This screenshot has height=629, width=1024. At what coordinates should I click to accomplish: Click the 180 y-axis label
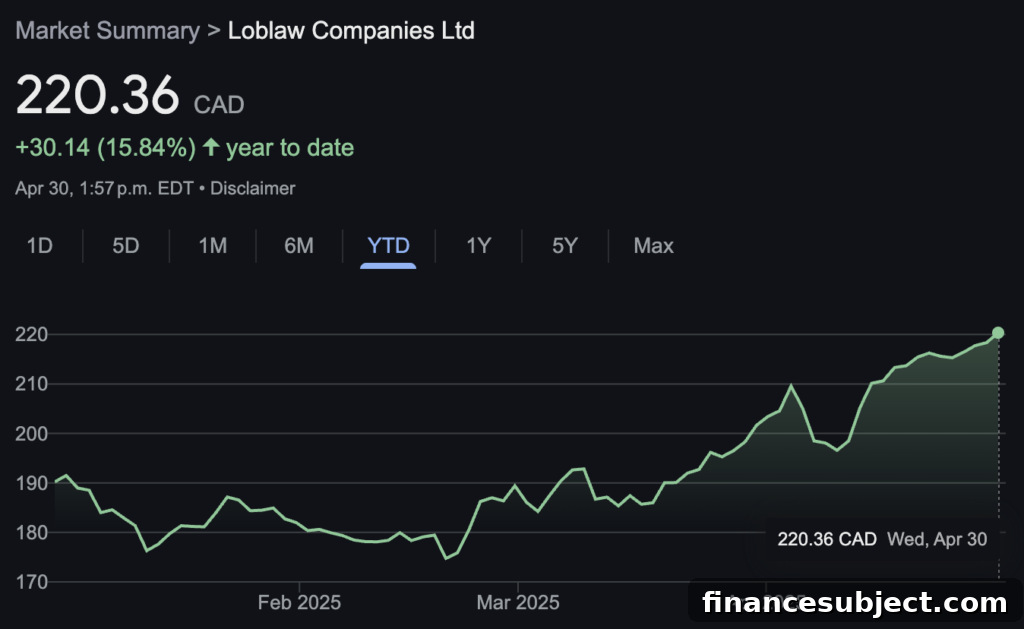pos(31,532)
